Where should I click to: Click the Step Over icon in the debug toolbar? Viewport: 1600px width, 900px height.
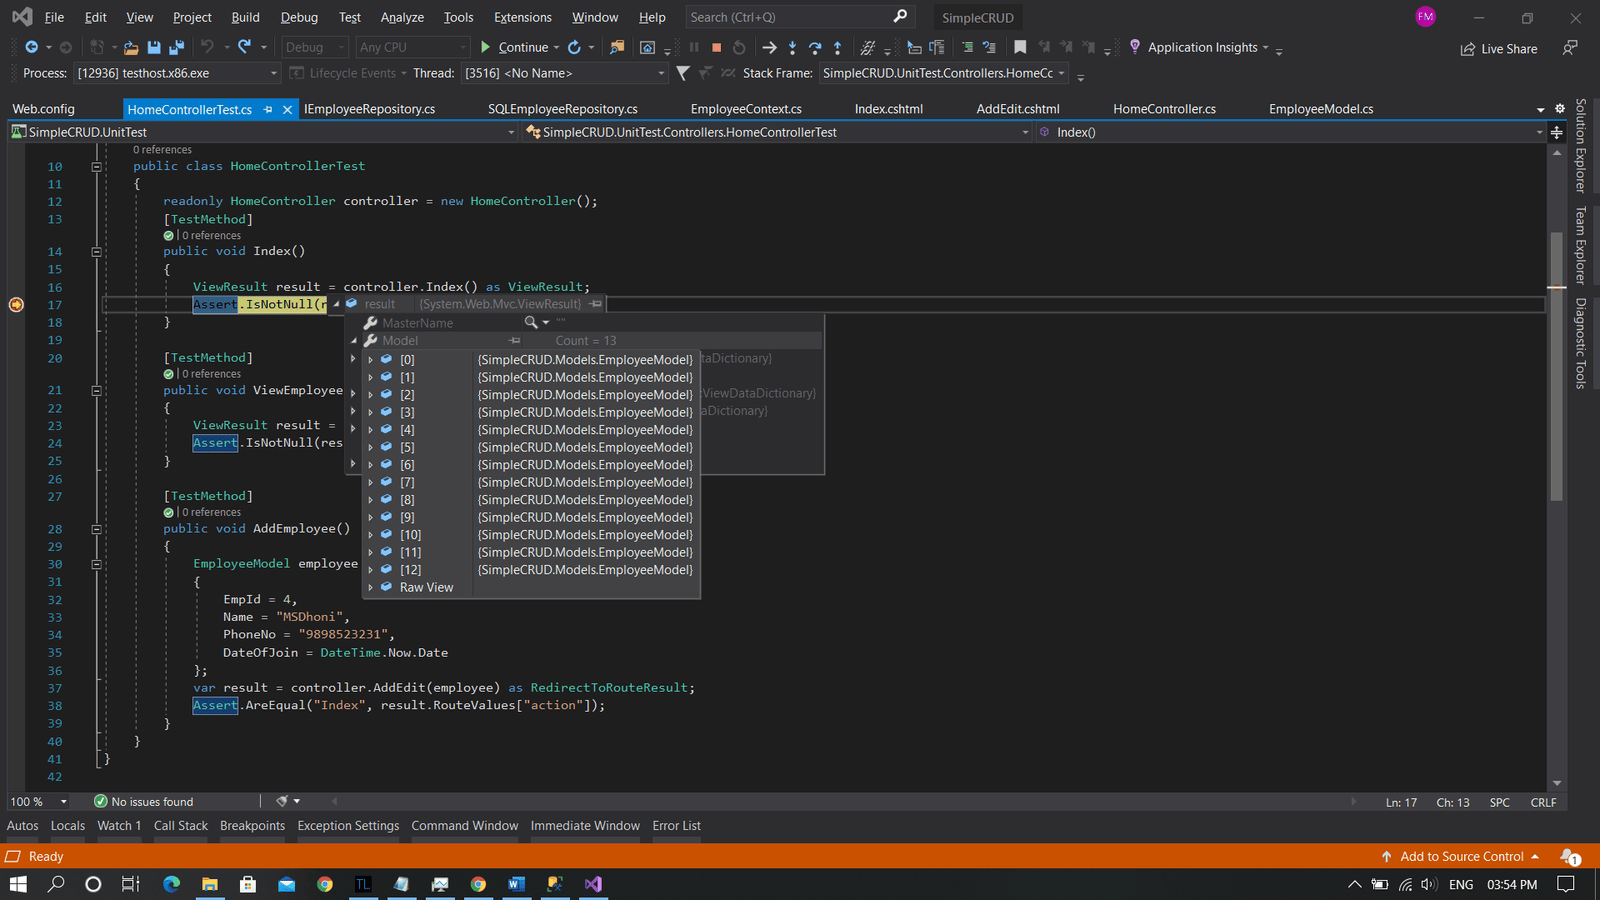point(815,47)
